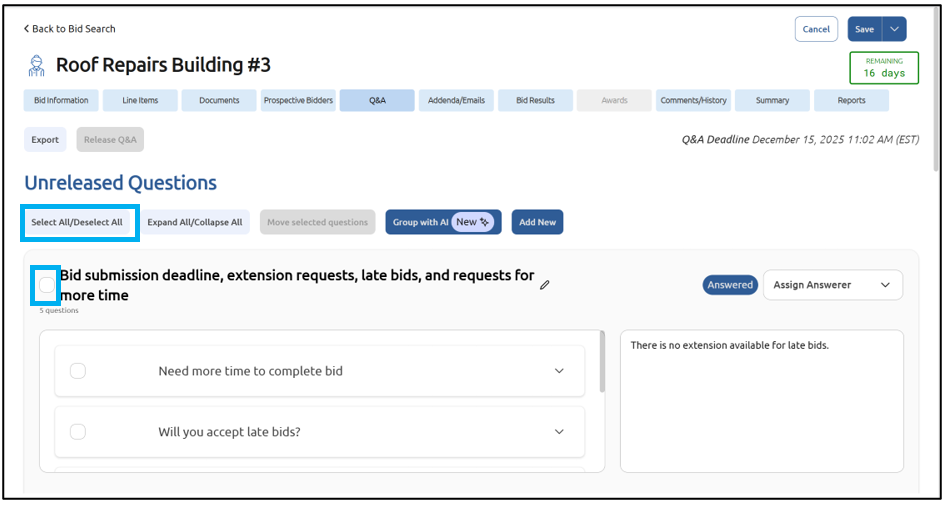Image resolution: width=946 pixels, height=510 pixels.
Task: Expand 'Need more time to complete bid' chevron
Action: point(559,371)
